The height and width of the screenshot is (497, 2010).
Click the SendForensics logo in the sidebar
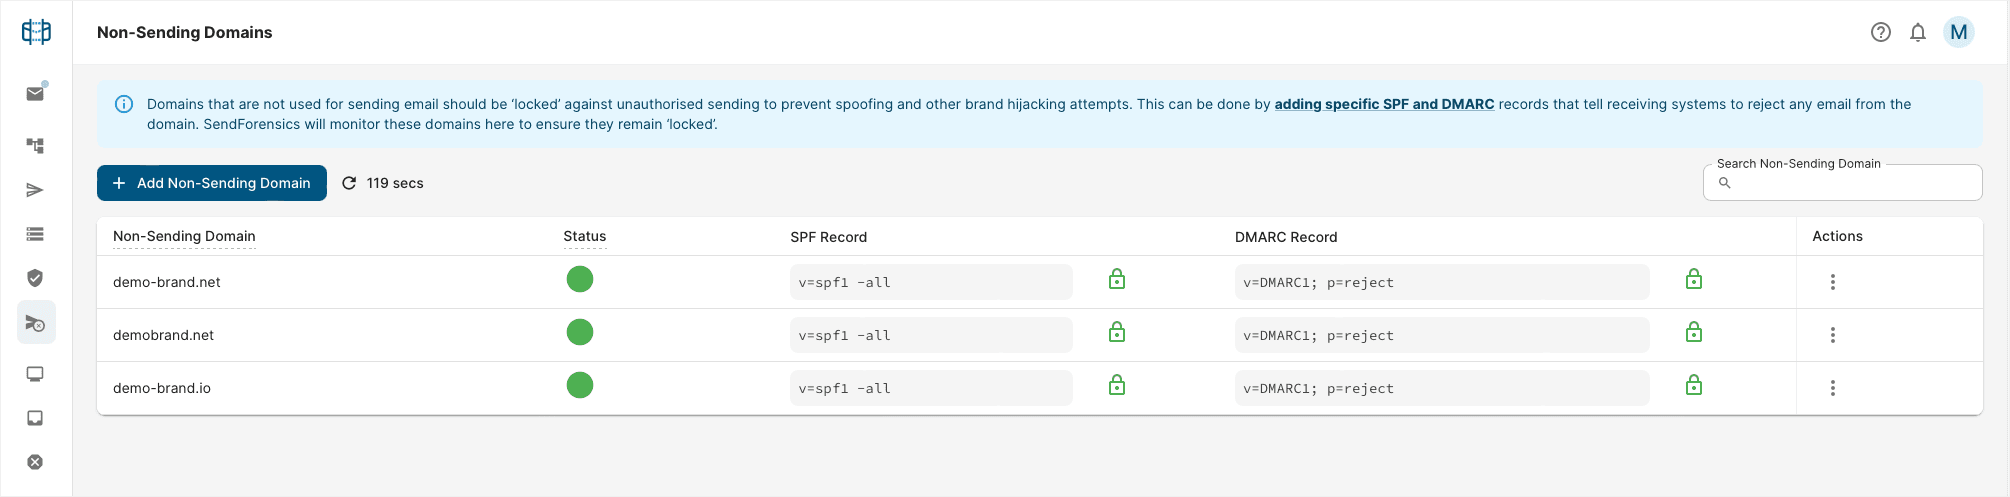(x=36, y=32)
